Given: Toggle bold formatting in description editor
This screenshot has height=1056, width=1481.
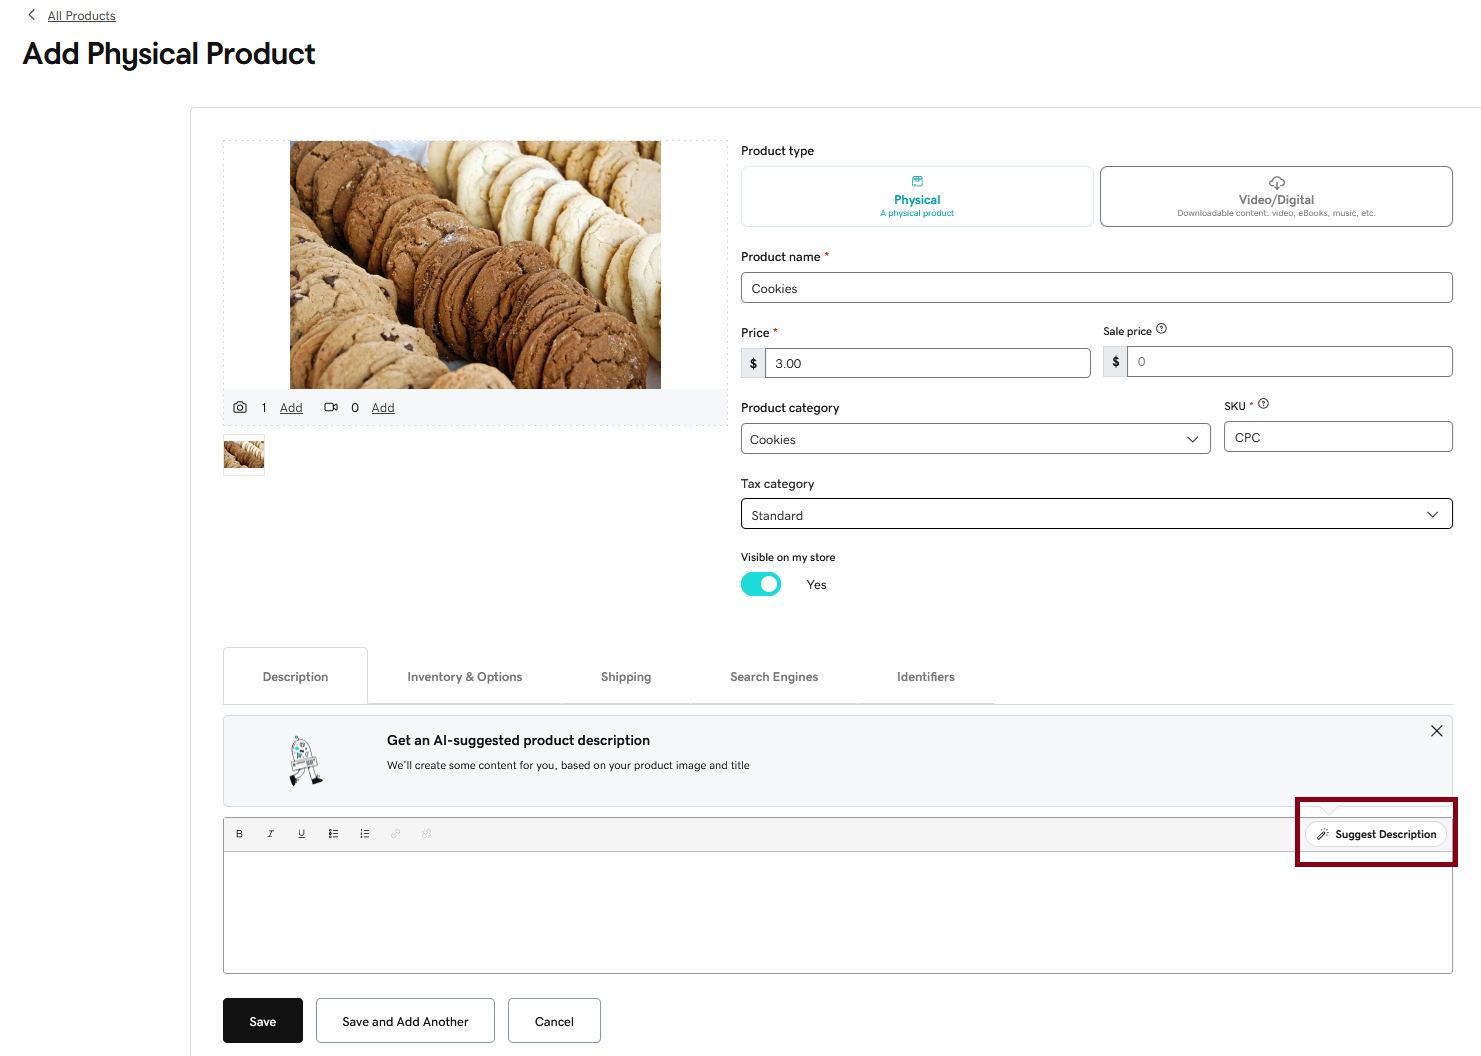Looking at the screenshot, I should click(x=239, y=834).
